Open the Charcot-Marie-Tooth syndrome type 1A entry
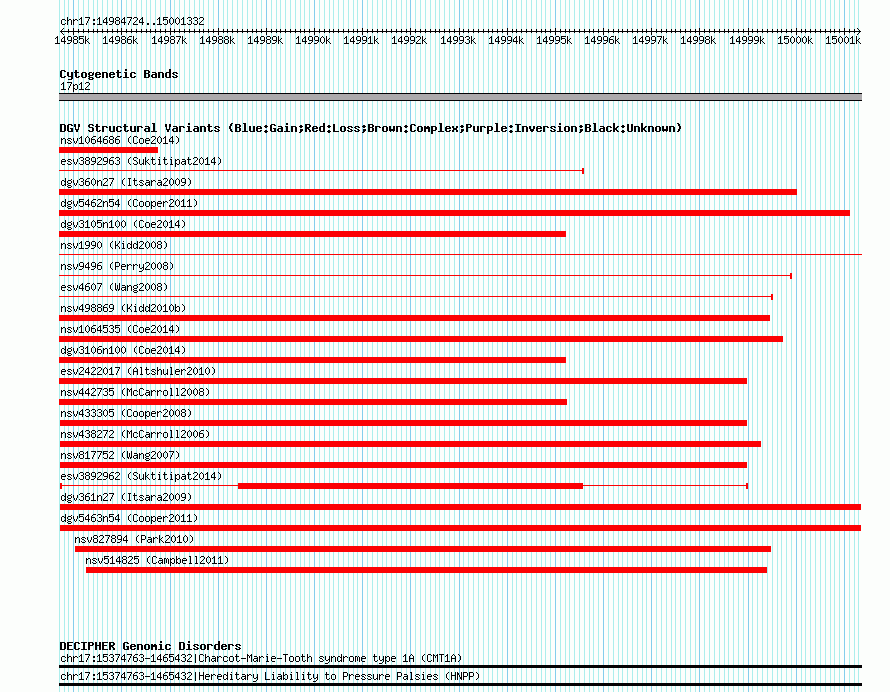The image size is (890, 692). (x=261, y=659)
